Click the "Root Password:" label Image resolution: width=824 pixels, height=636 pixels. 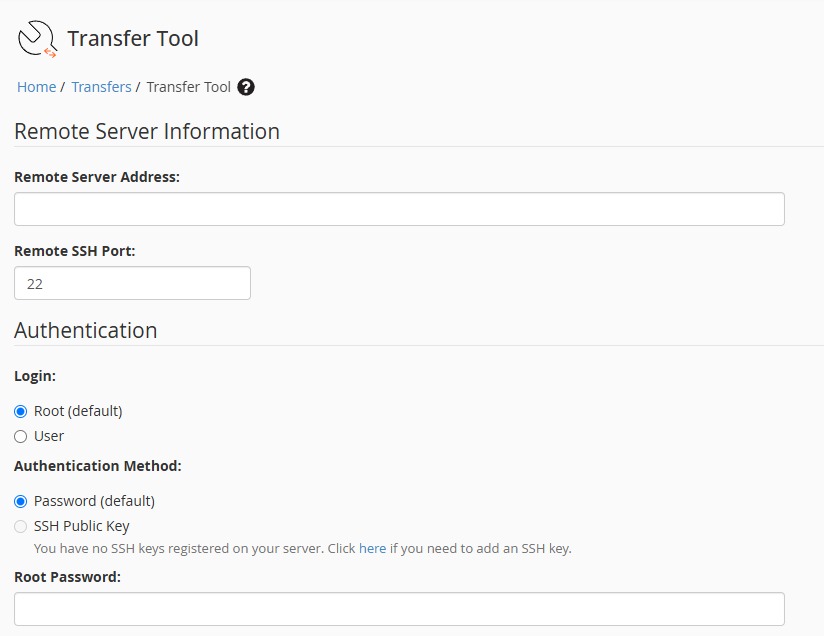(x=67, y=577)
